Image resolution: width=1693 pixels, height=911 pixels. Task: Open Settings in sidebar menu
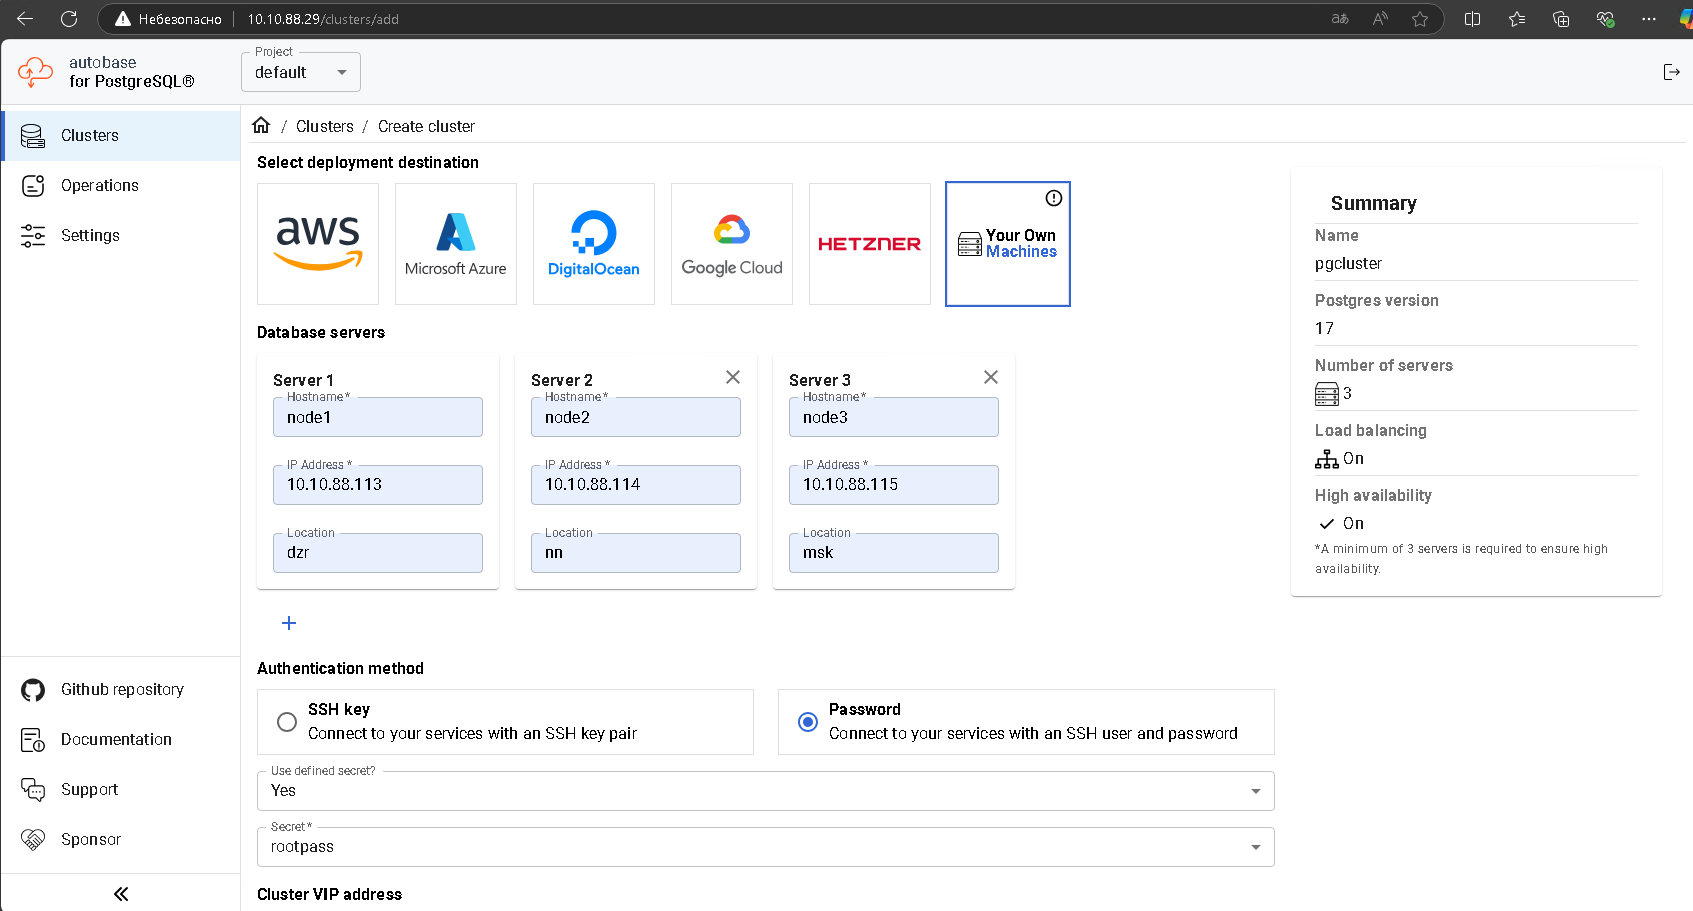(121, 236)
